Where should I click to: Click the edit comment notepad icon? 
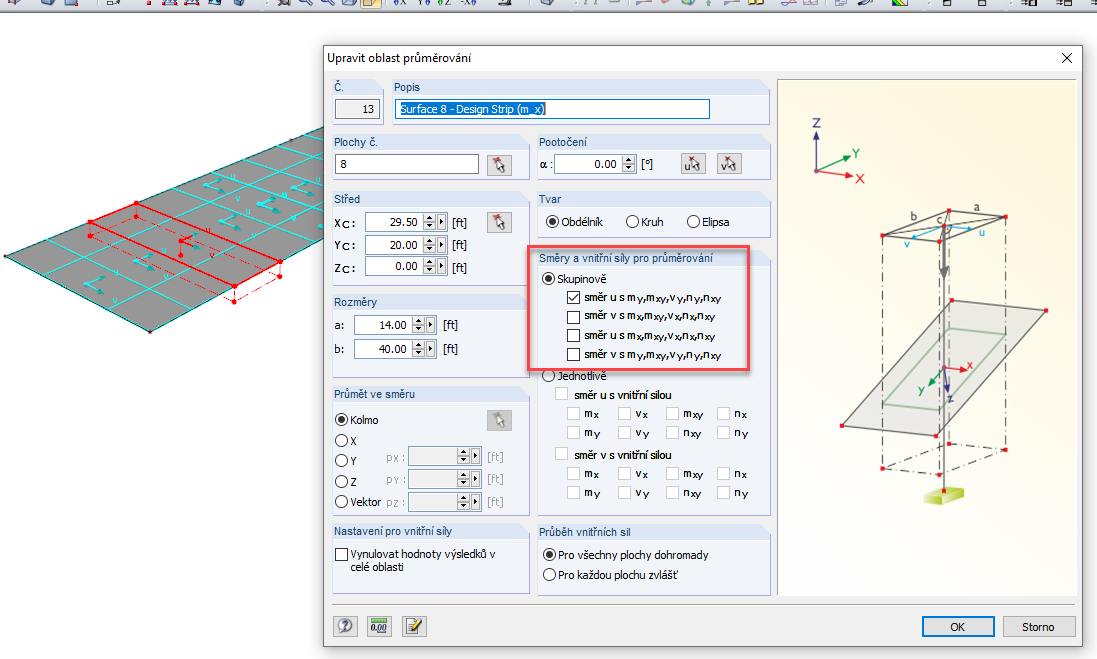point(413,626)
